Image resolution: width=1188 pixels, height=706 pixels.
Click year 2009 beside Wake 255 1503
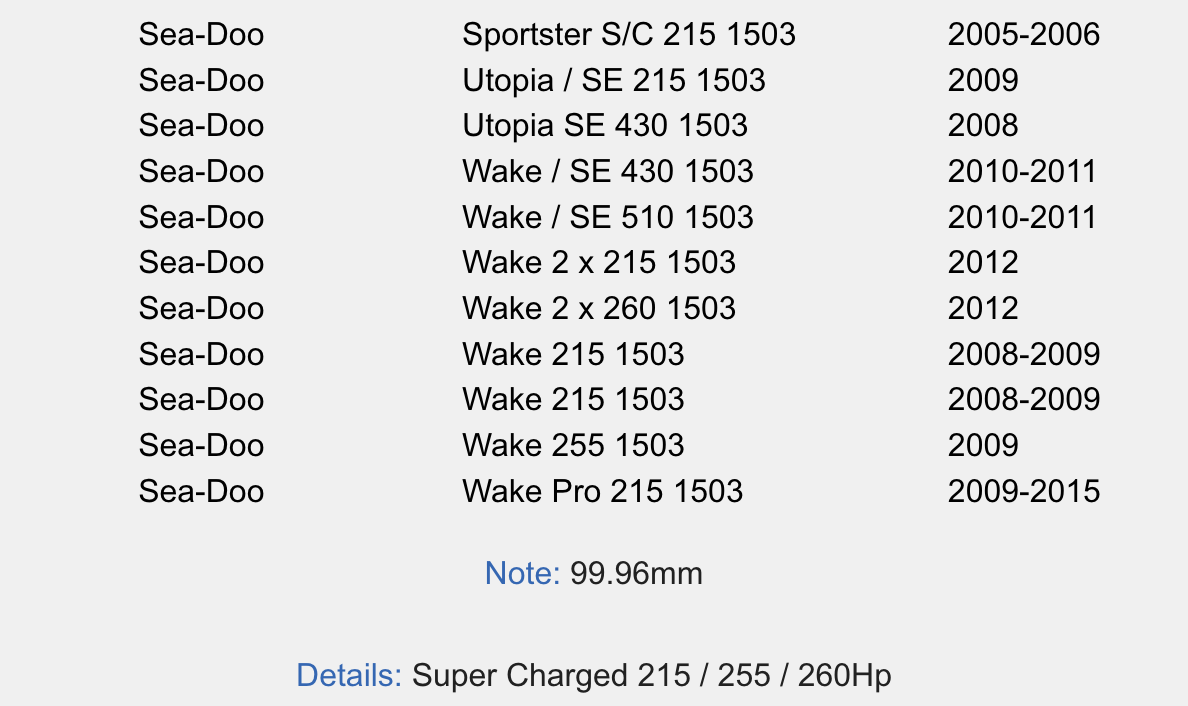(983, 445)
